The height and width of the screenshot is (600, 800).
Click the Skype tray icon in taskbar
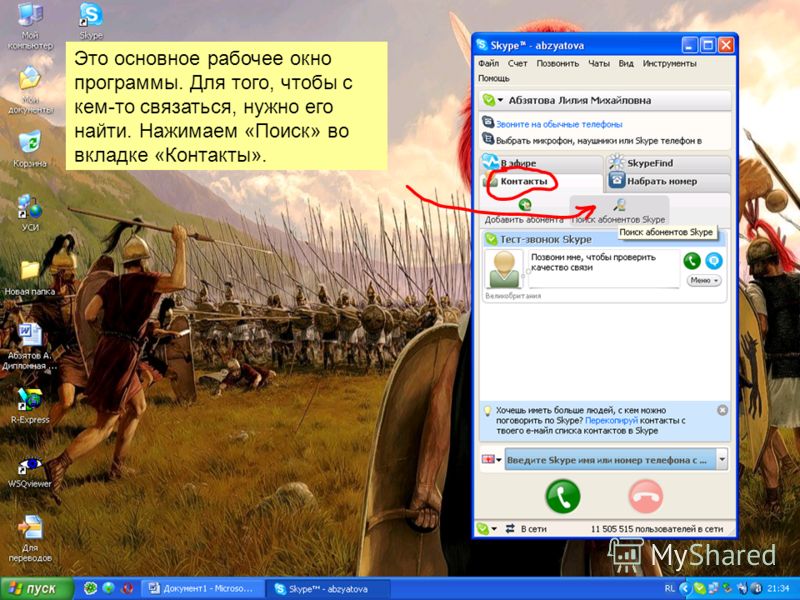click(701, 588)
